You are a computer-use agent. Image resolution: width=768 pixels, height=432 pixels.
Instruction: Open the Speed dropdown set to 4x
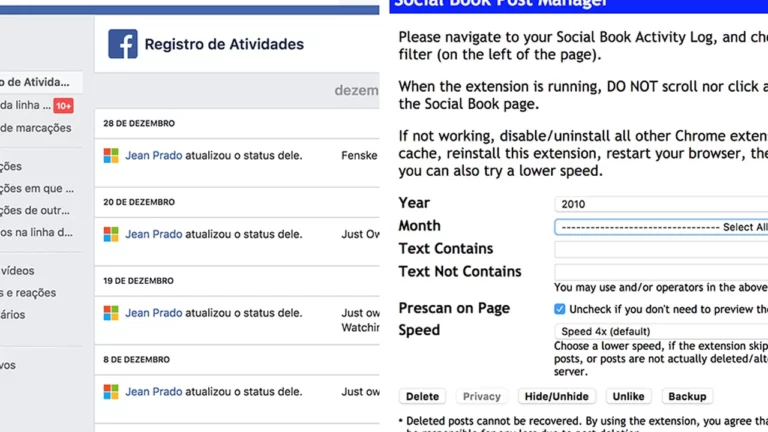[x=661, y=331]
